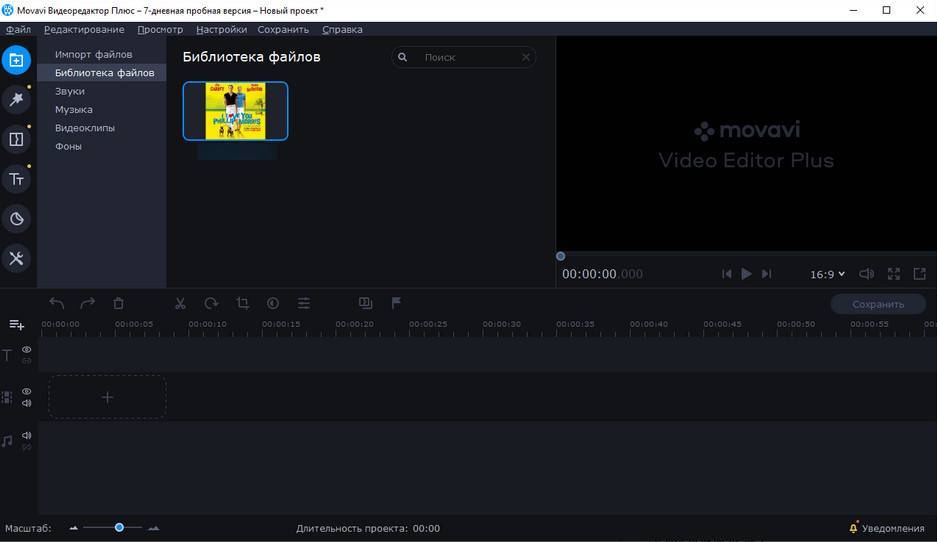Click the Add marker flag icon
Viewport: 937px width, 542px height.
pyautogui.click(x=396, y=303)
